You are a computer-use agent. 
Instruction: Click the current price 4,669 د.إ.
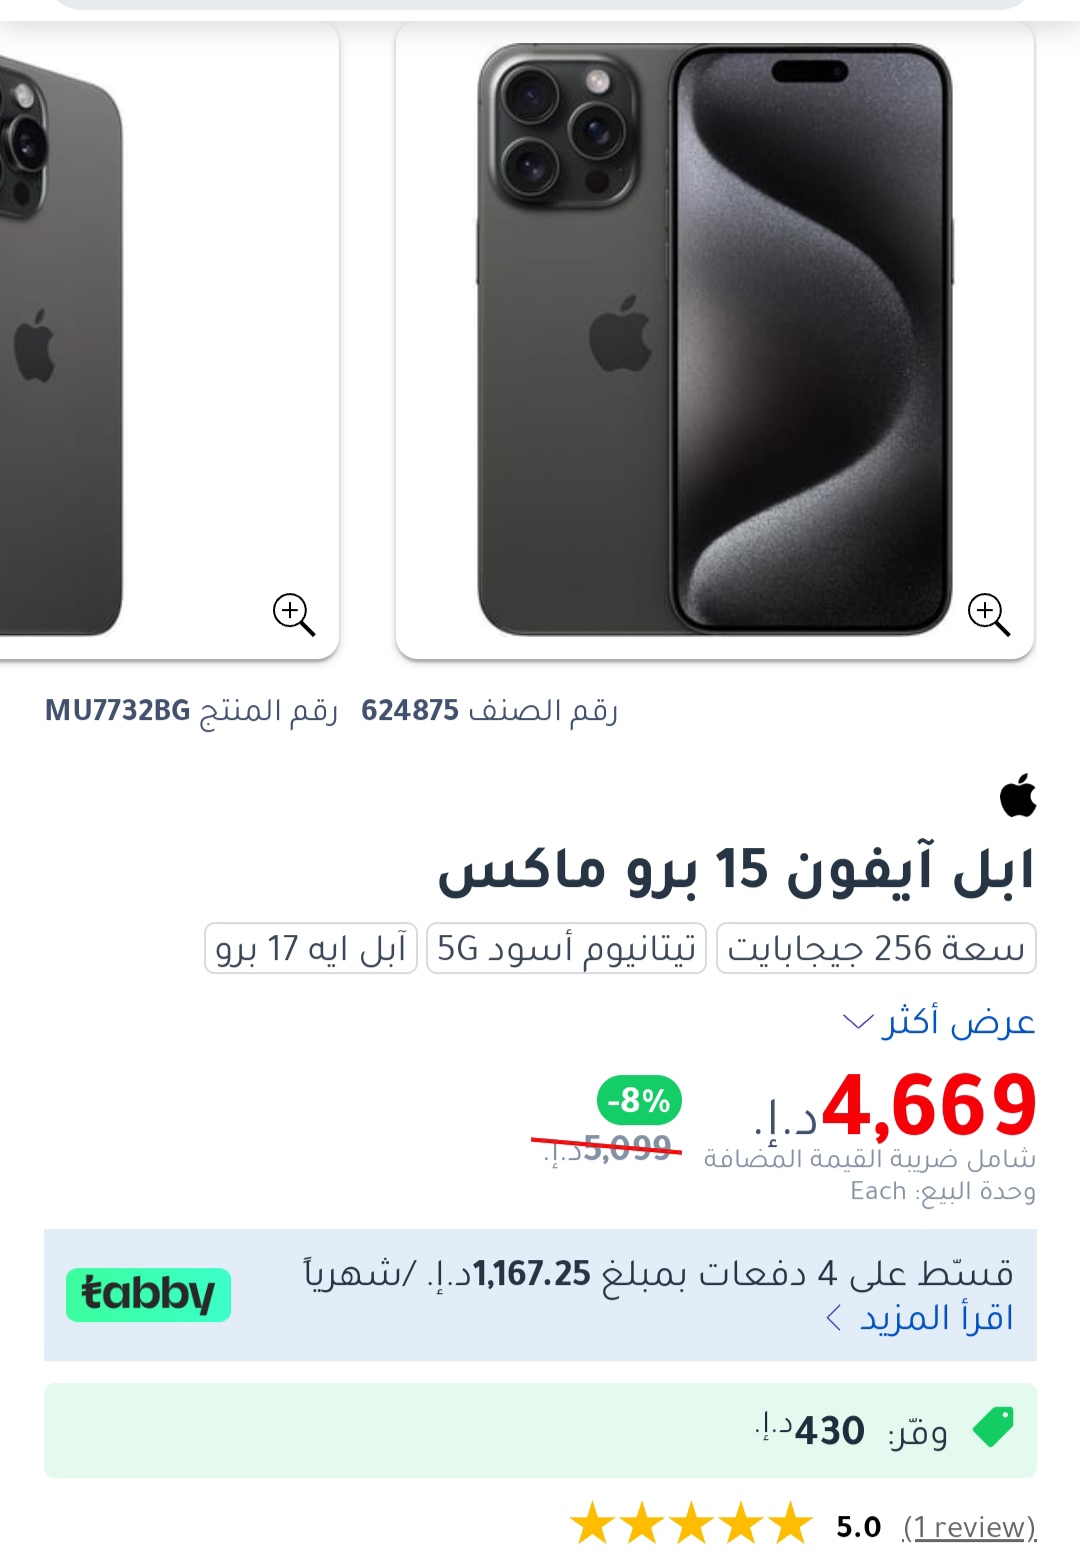(x=896, y=1107)
